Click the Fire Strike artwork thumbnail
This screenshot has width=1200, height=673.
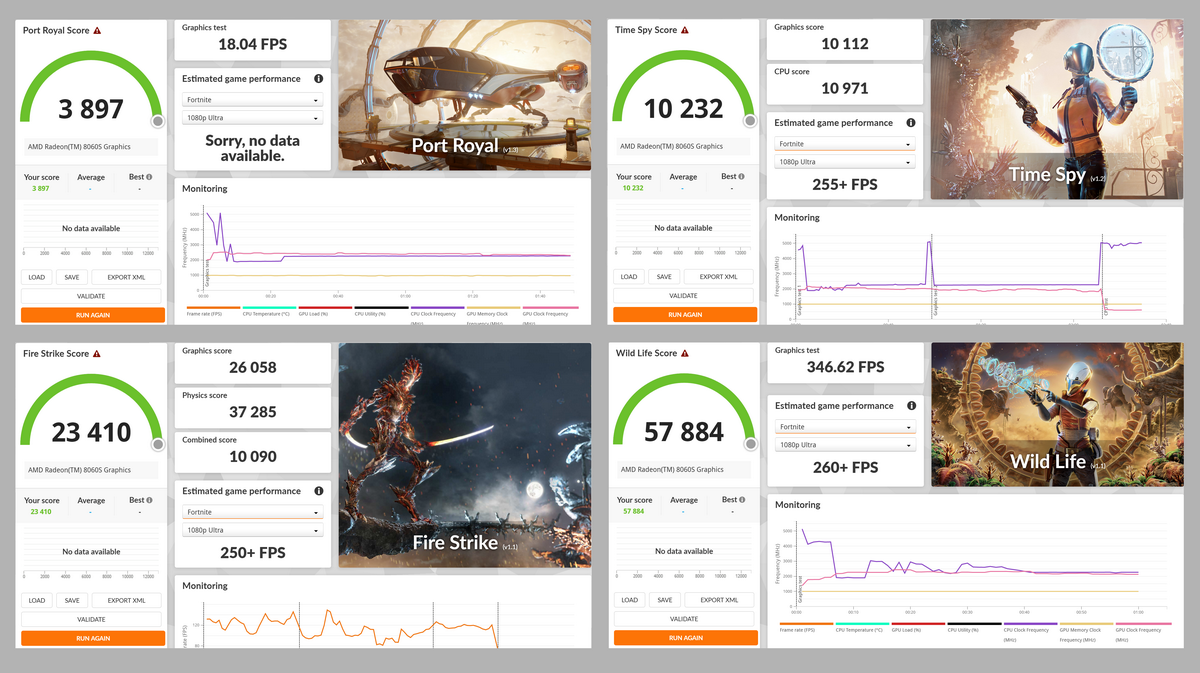[x=465, y=455]
